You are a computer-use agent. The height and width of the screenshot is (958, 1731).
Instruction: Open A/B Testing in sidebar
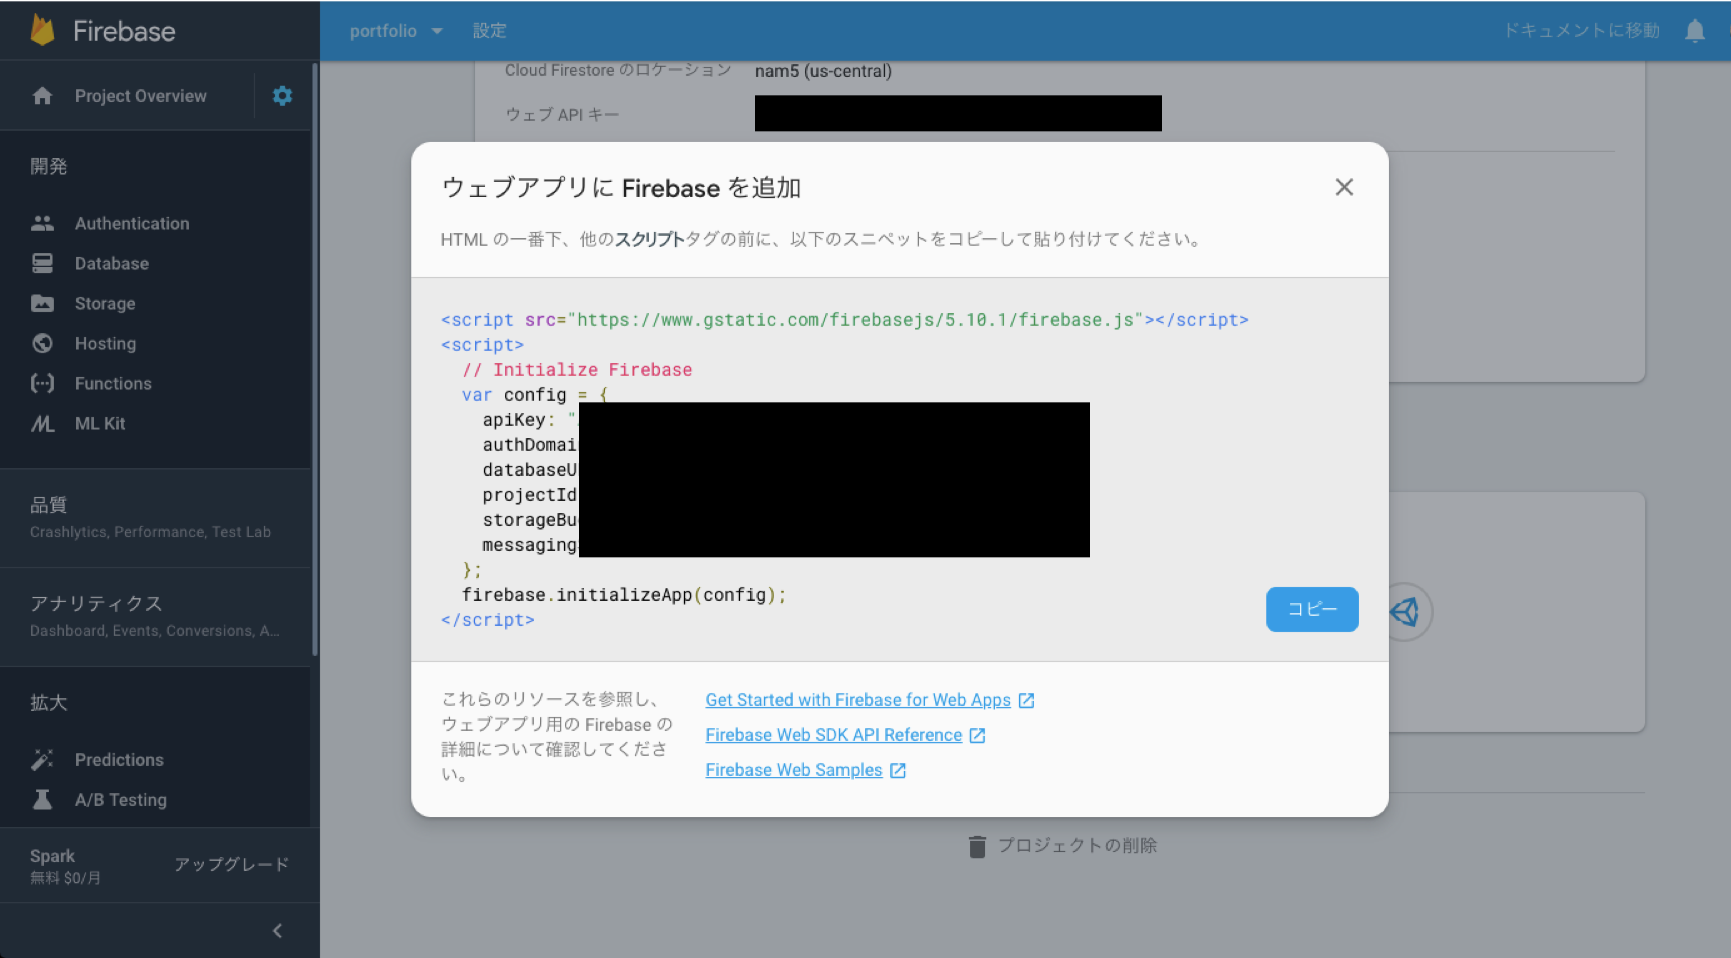pos(121,799)
